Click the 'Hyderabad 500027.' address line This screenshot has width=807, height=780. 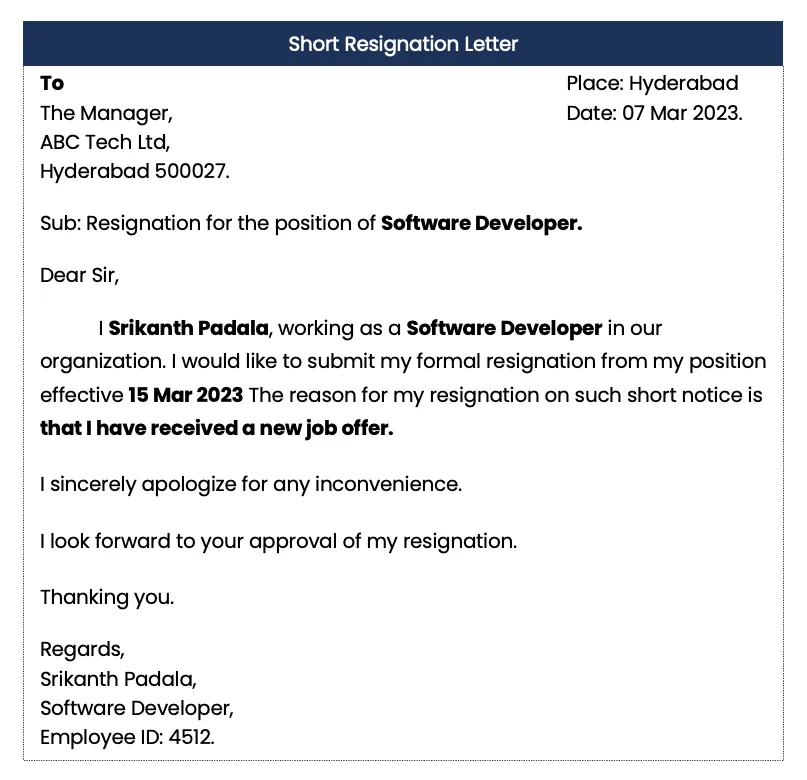135,172
